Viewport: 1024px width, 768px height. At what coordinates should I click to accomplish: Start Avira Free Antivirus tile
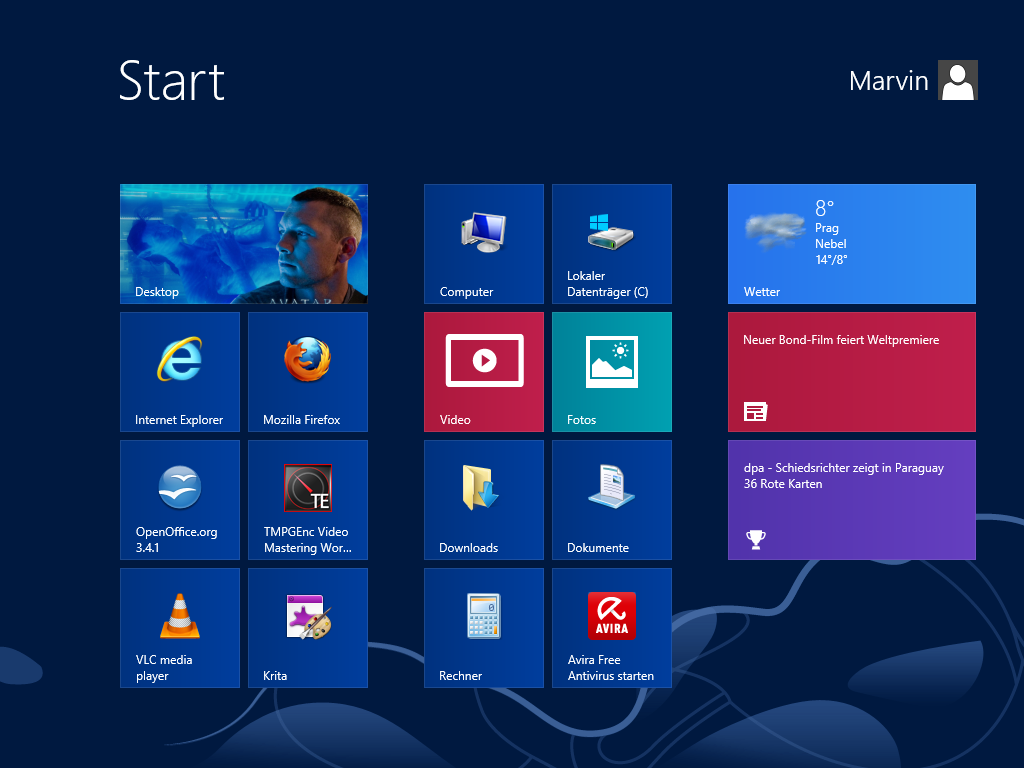[x=612, y=628]
